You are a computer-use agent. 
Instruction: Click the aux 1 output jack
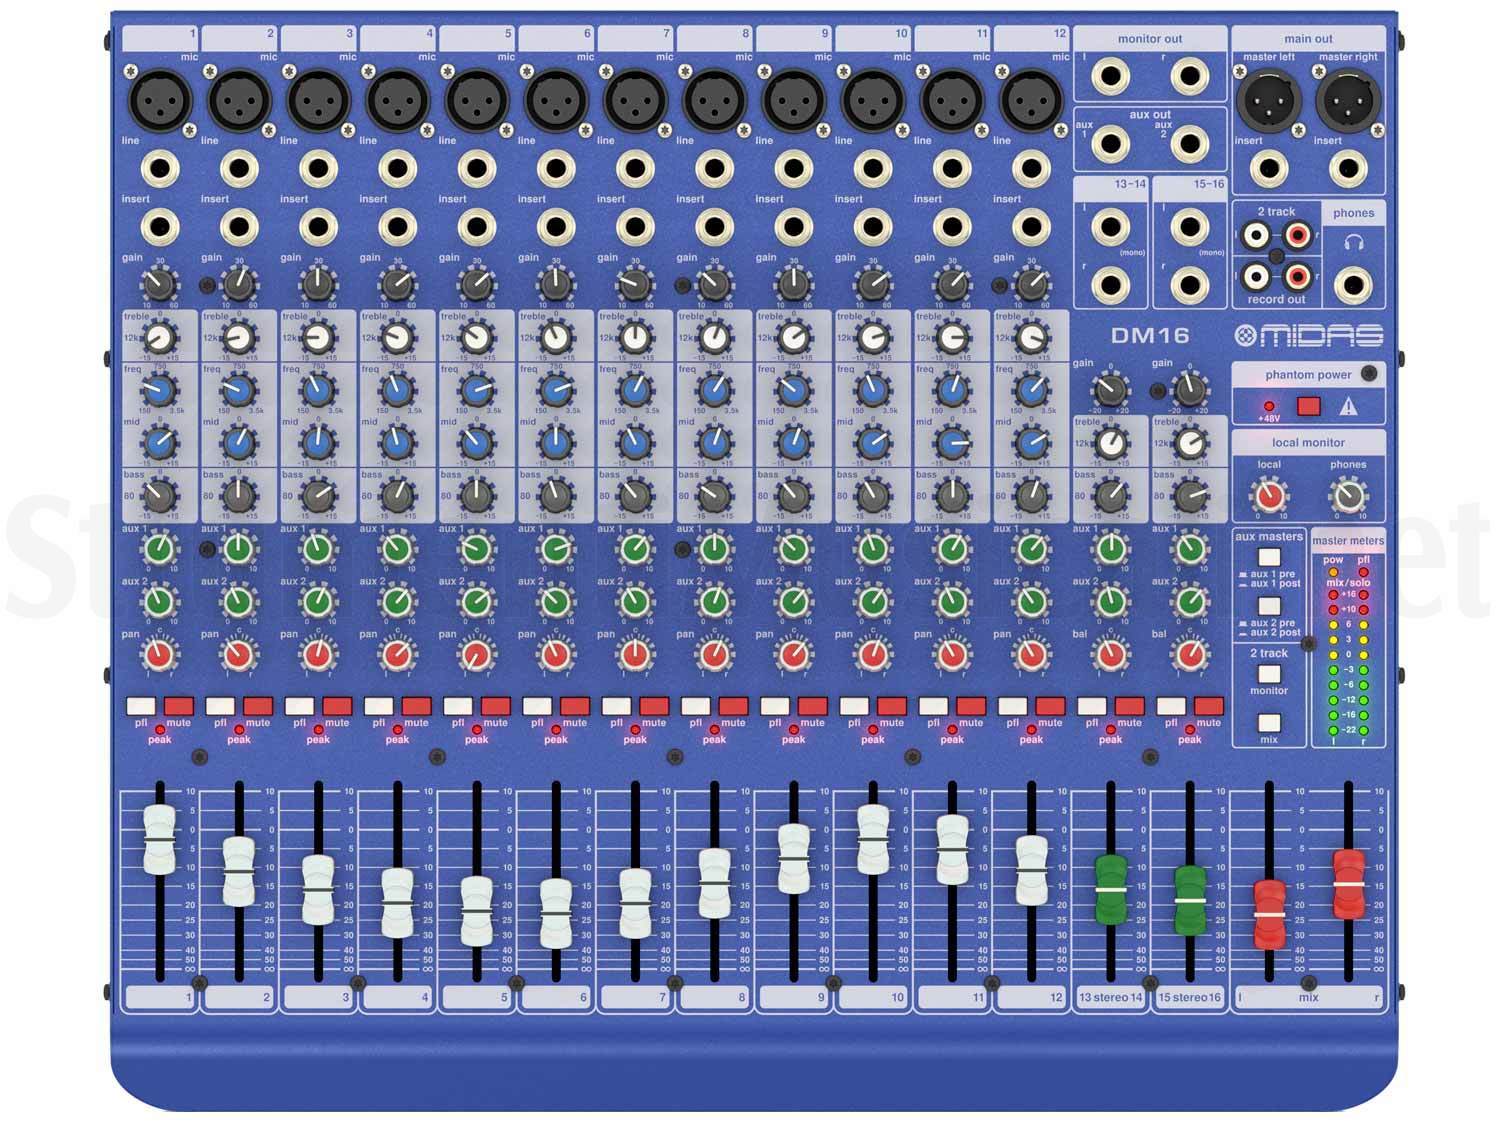pos(1110,145)
